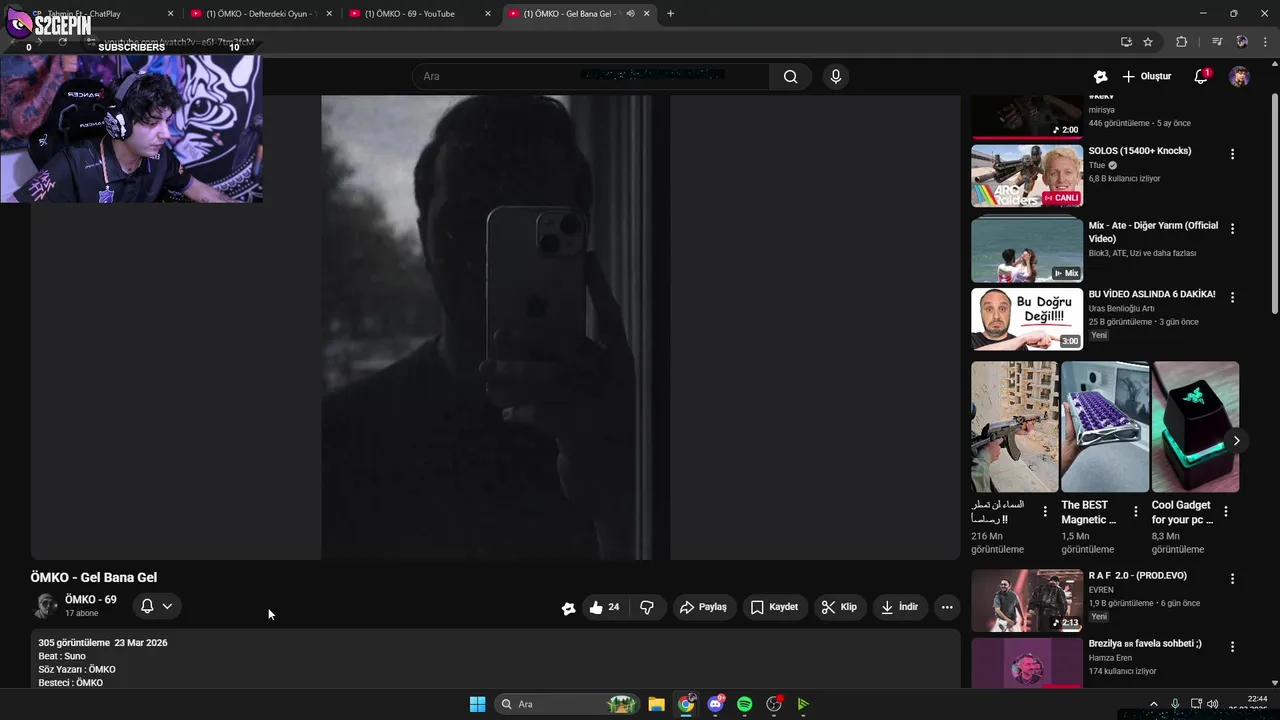The width and height of the screenshot is (1280, 720).
Task: Open a new browser tab
Action: 670,14
